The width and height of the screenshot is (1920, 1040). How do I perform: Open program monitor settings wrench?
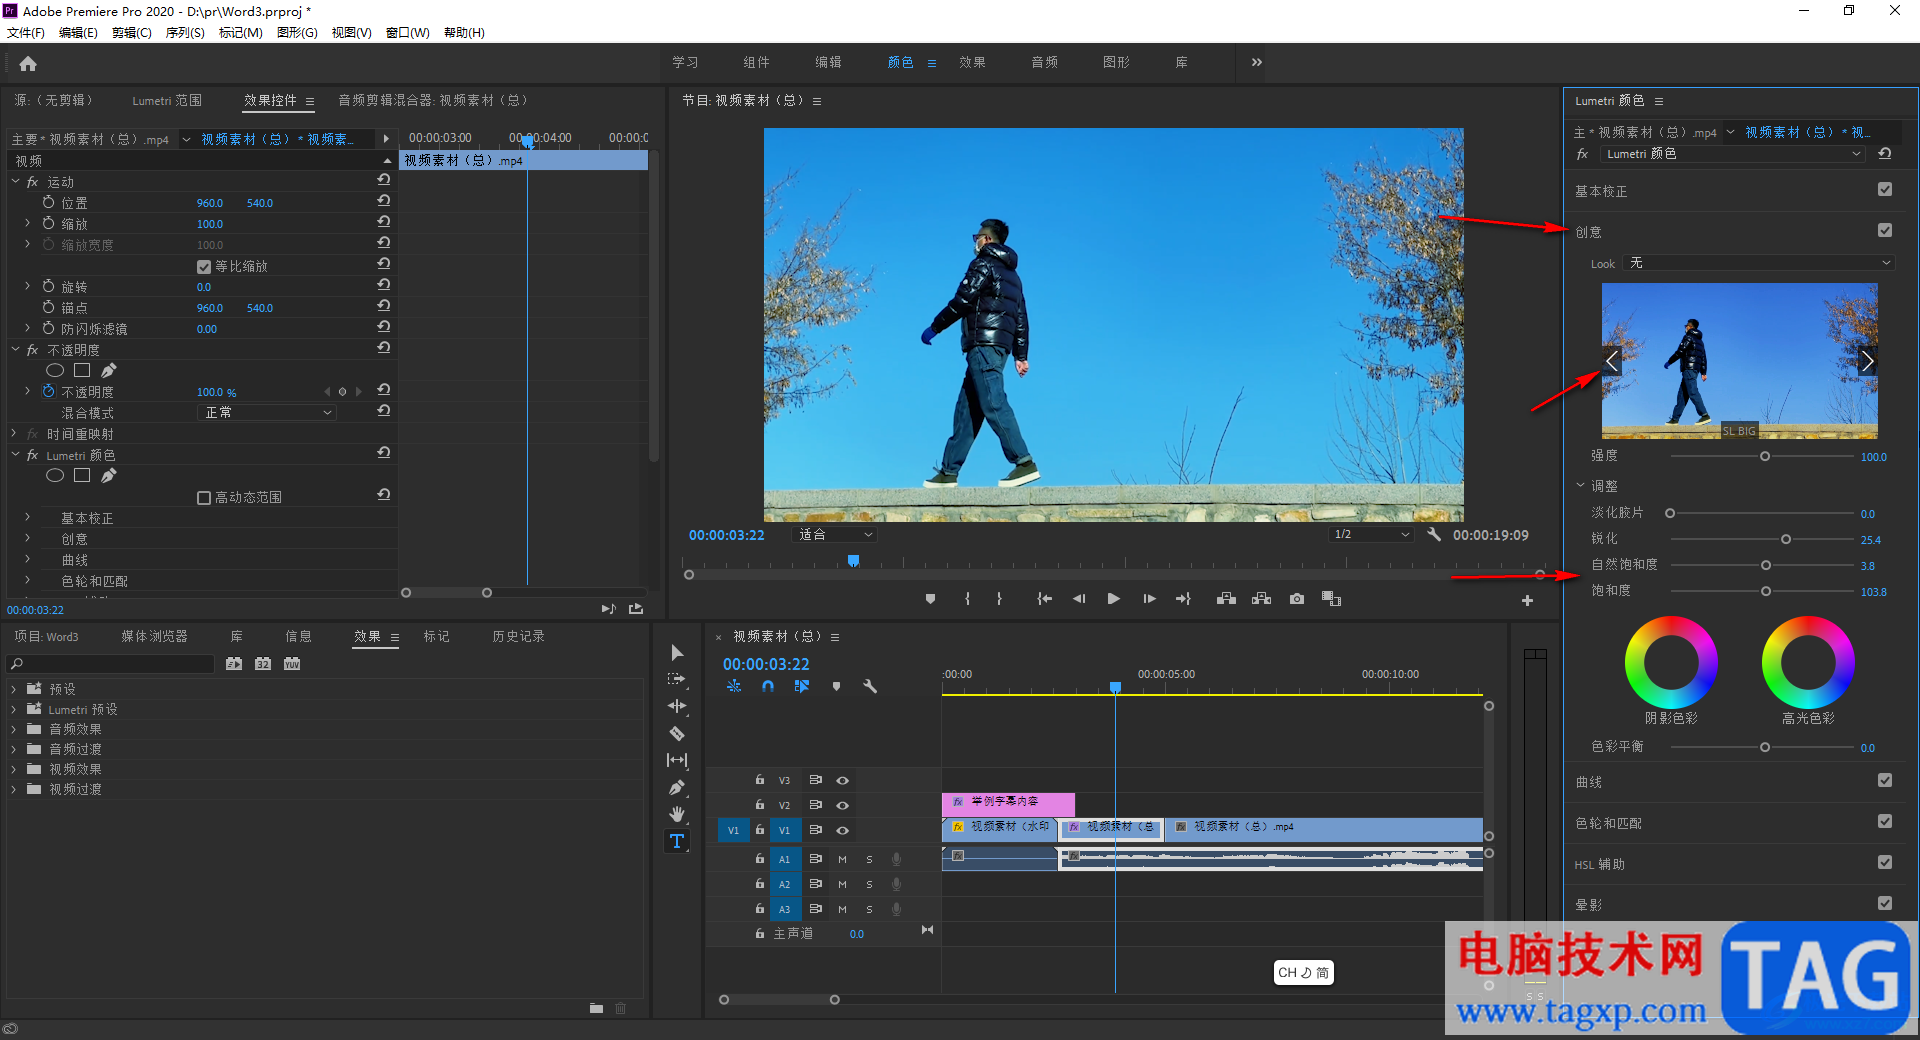pyautogui.click(x=1433, y=535)
